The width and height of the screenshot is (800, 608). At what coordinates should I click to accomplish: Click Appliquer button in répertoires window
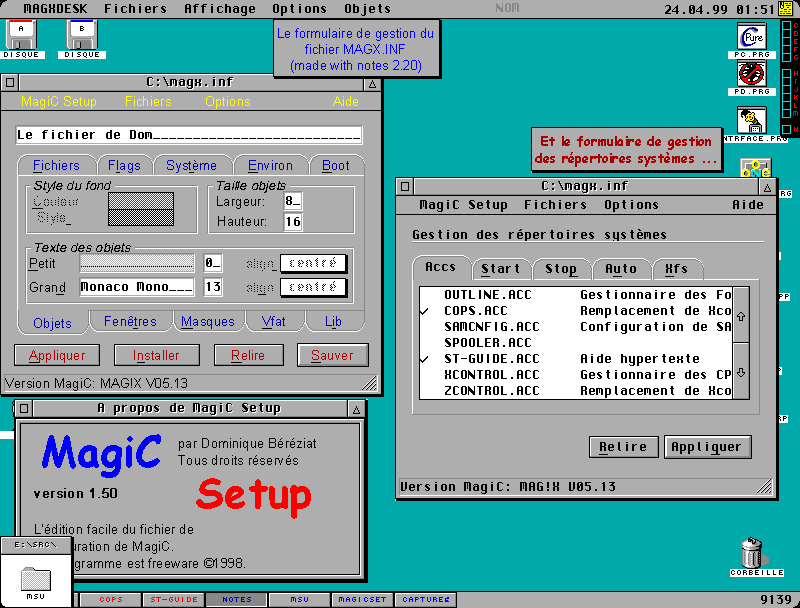pyautogui.click(x=707, y=447)
